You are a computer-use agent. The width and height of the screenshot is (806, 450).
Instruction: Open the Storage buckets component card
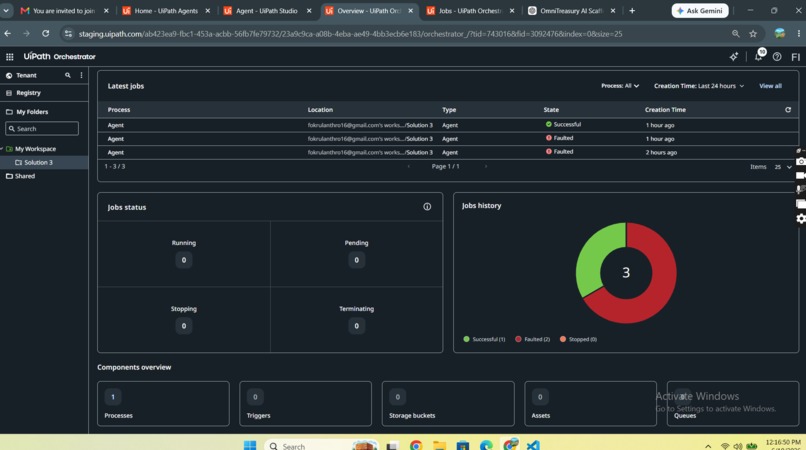pos(448,404)
